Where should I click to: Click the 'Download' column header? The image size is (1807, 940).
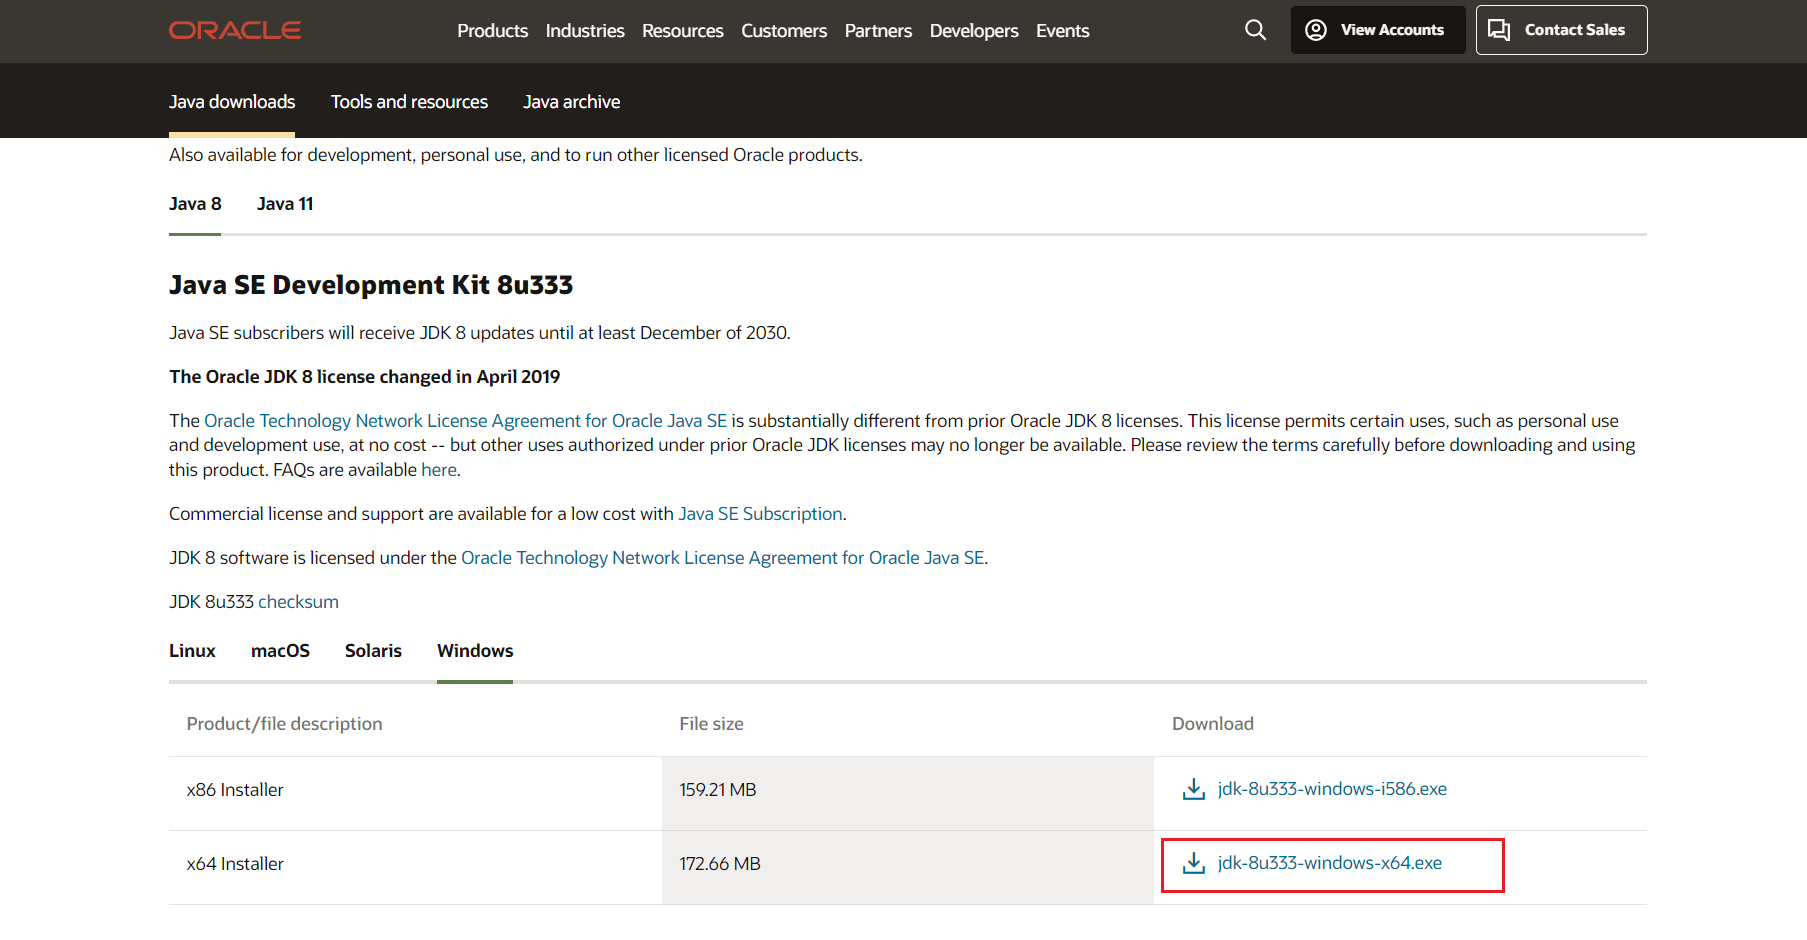[1213, 724]
